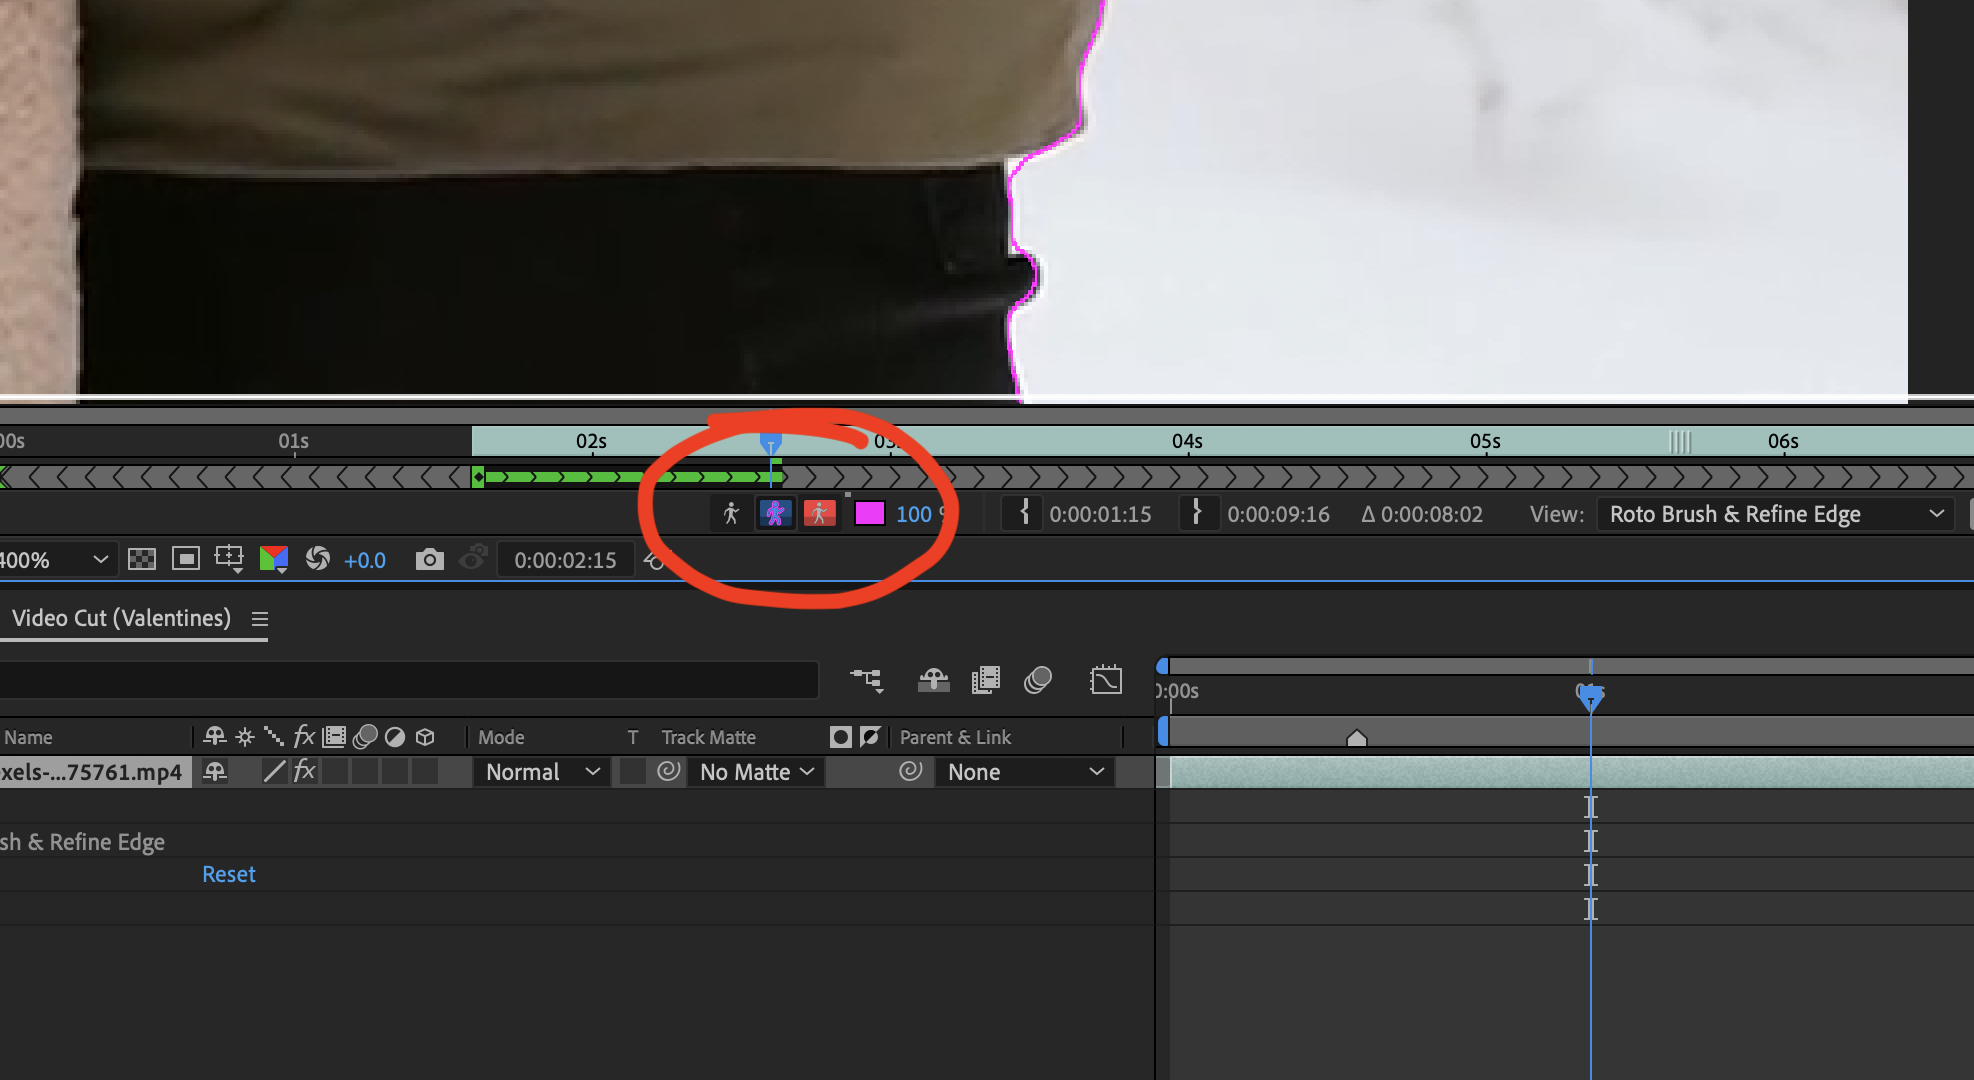Open the Composition Mini-Flowchart icon

coord(867,680)
